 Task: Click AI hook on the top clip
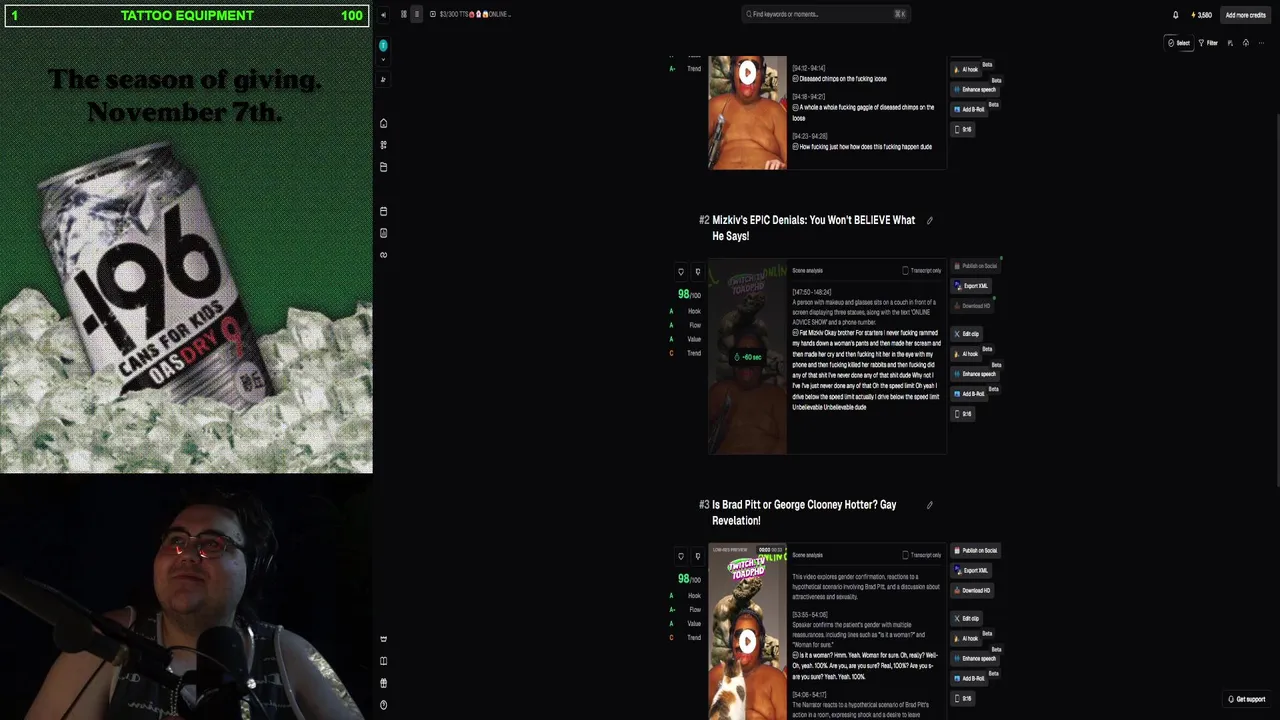pyautogui.click(x=966, y=69)
